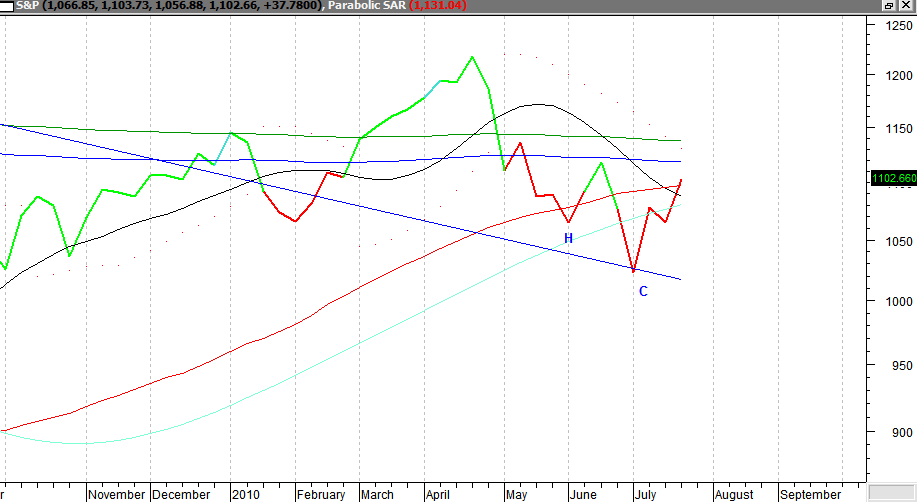
Task: Click the 950 price axis label
Action: 902,366
